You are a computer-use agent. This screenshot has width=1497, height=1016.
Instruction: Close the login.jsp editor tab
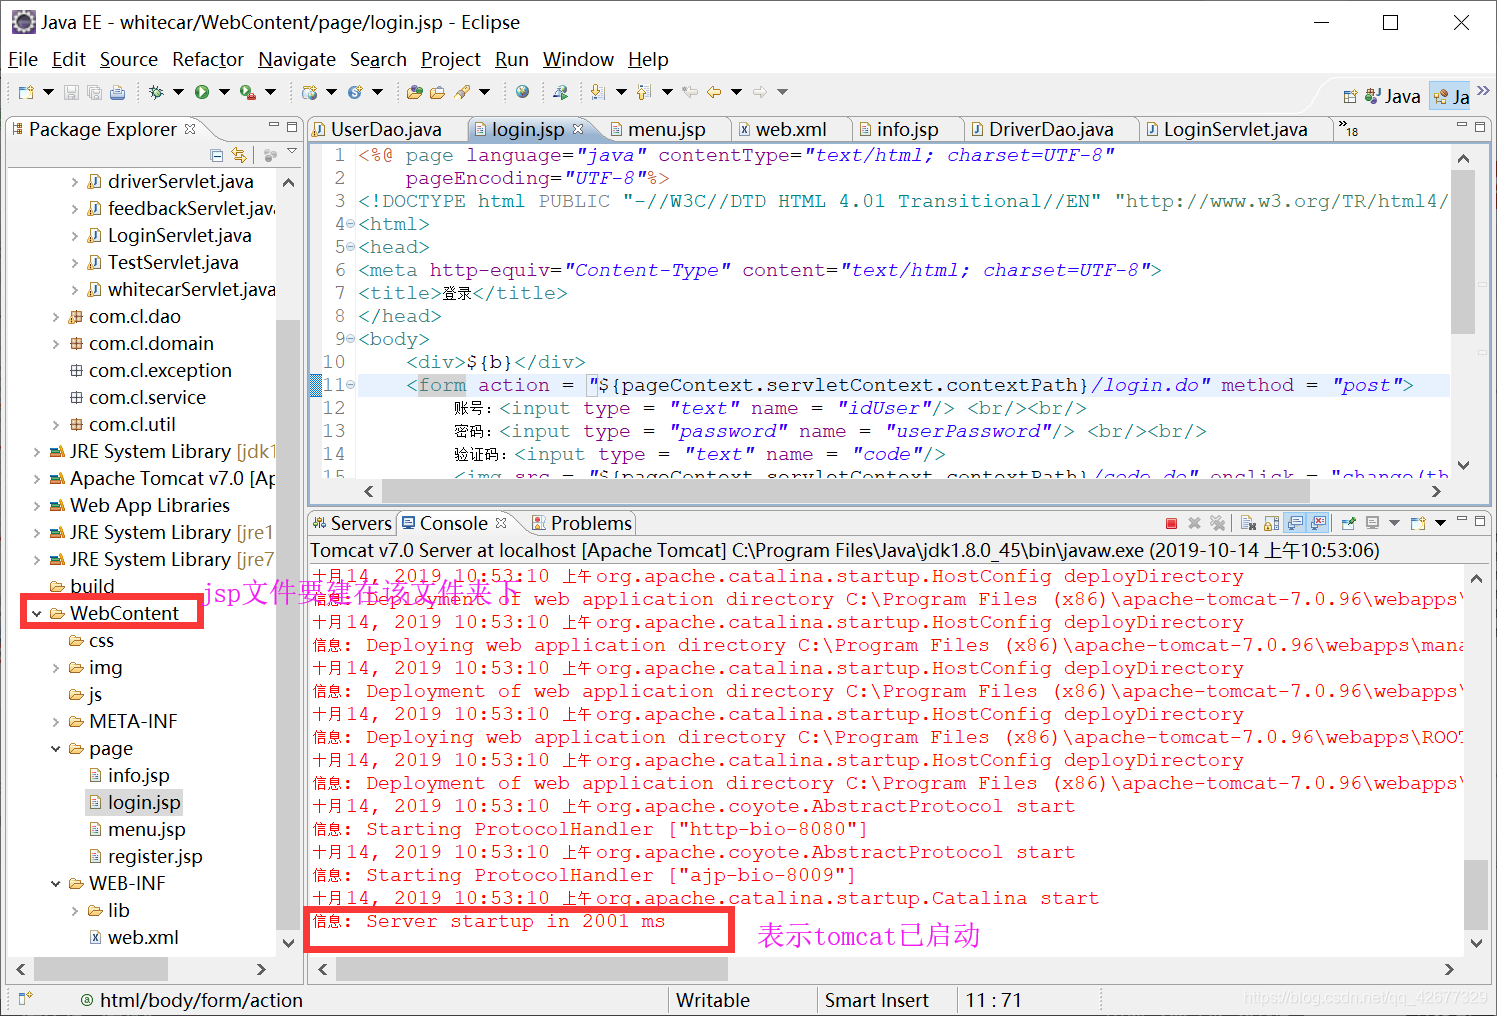(578, 129)
